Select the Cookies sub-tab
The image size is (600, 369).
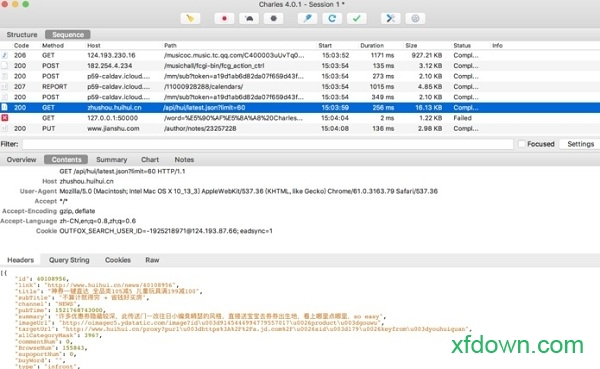[x=118, y=260]
